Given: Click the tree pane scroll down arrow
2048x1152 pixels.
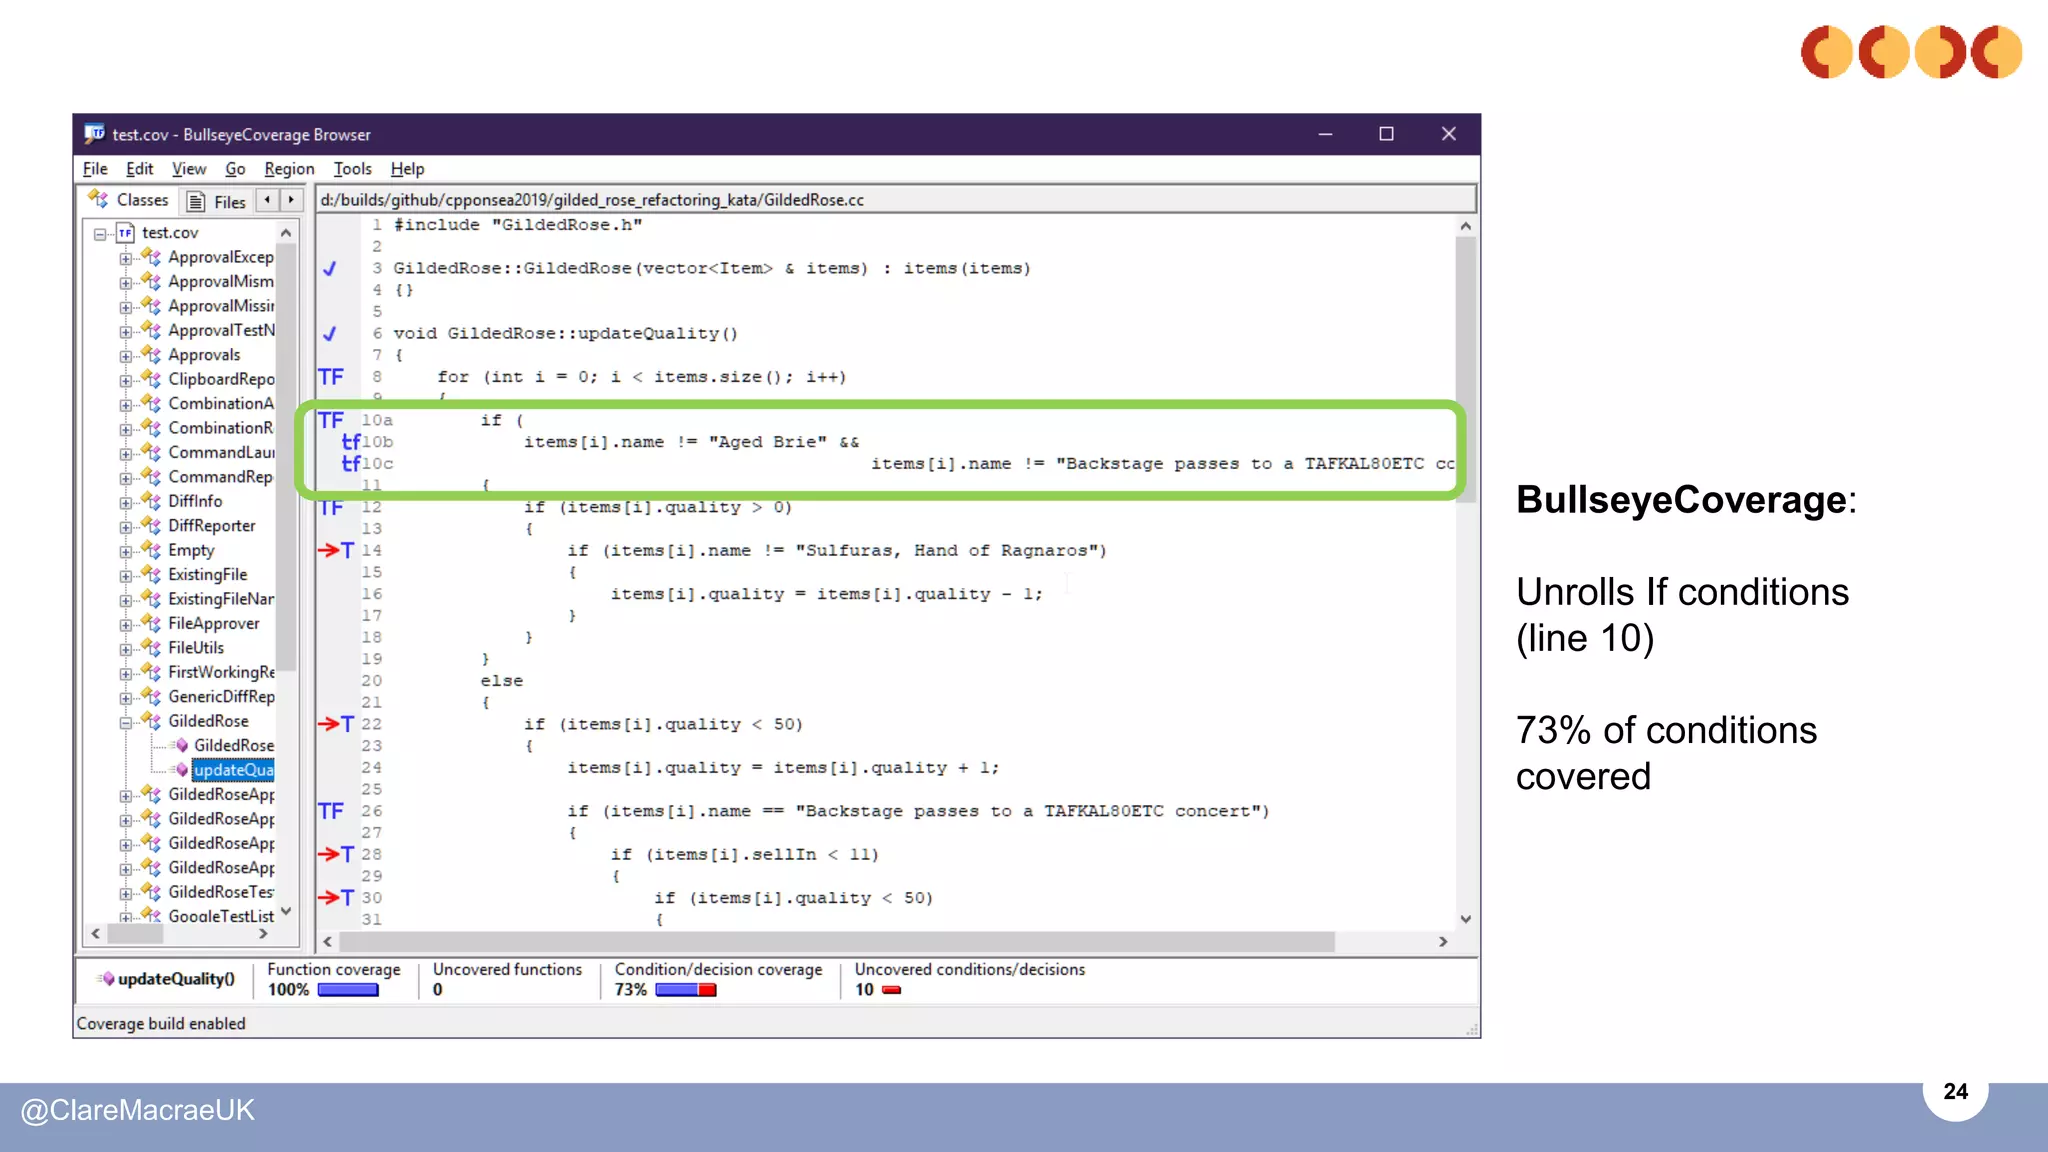Looking at the screenshot, I should pyautogui.click(x=286, y=912).
